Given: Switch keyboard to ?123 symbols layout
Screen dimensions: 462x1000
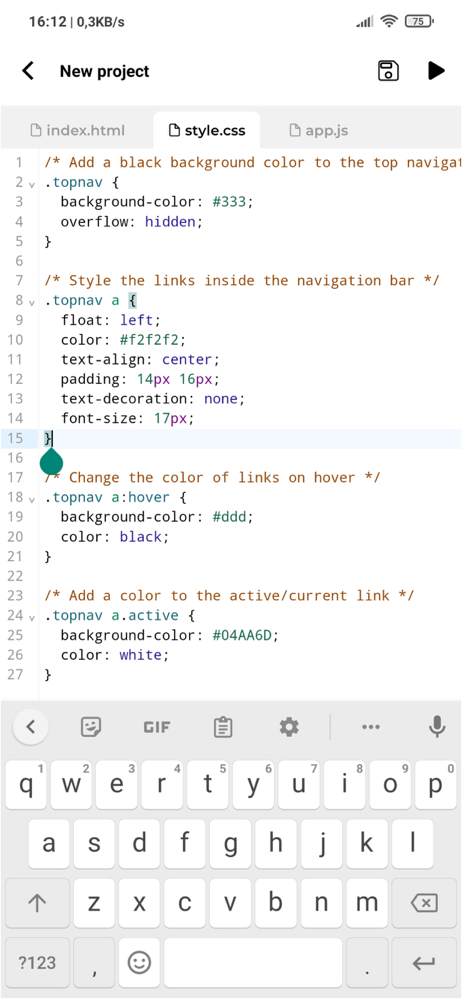Looking at the screenshot, I should tap(38, 962).
